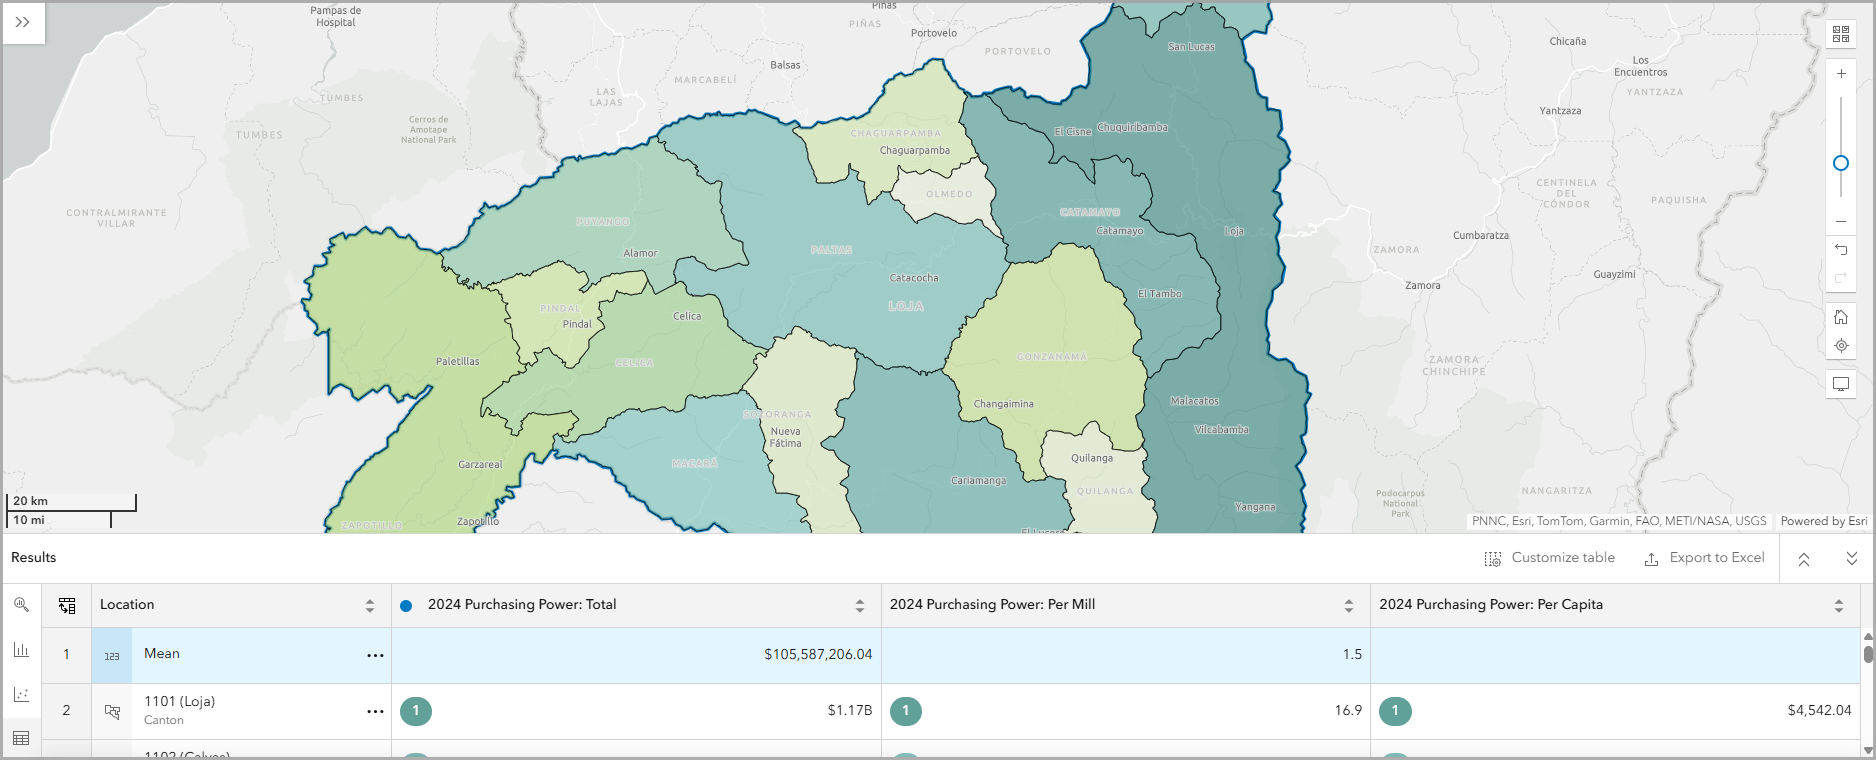The image size is (1876, 760).
Task: Open the basemap gallery grid icon
Action: point(1841,34)
